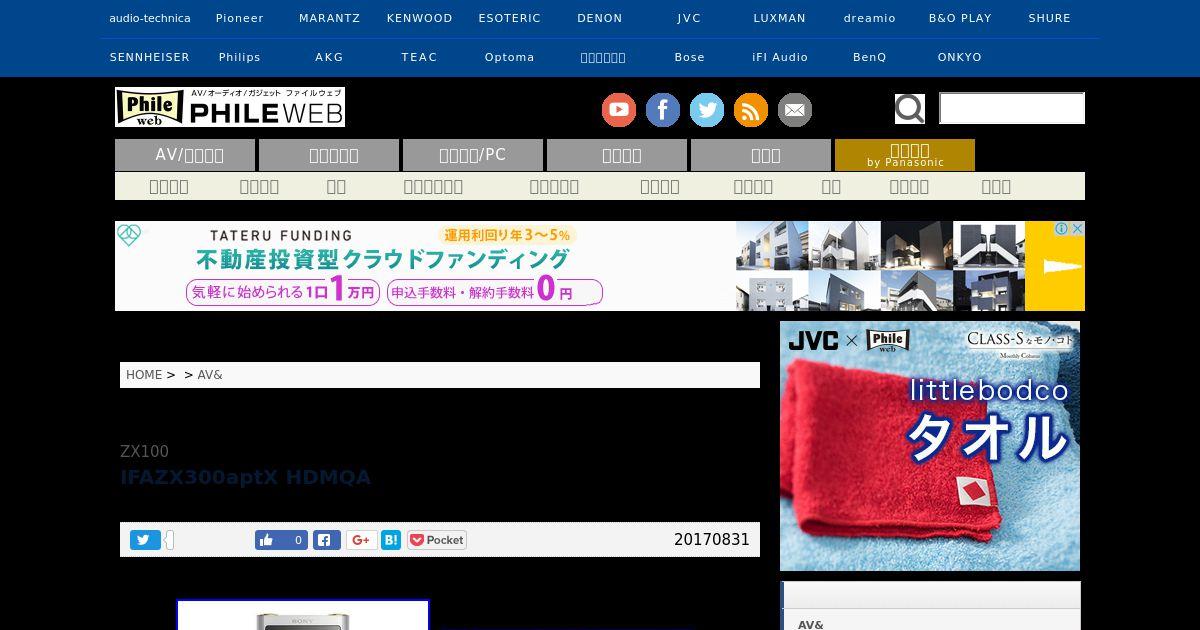Select the 'by Panasonic' gold tab
Image resolution: width=1200 pixels, height=630 pixels.
click(905, 155)
